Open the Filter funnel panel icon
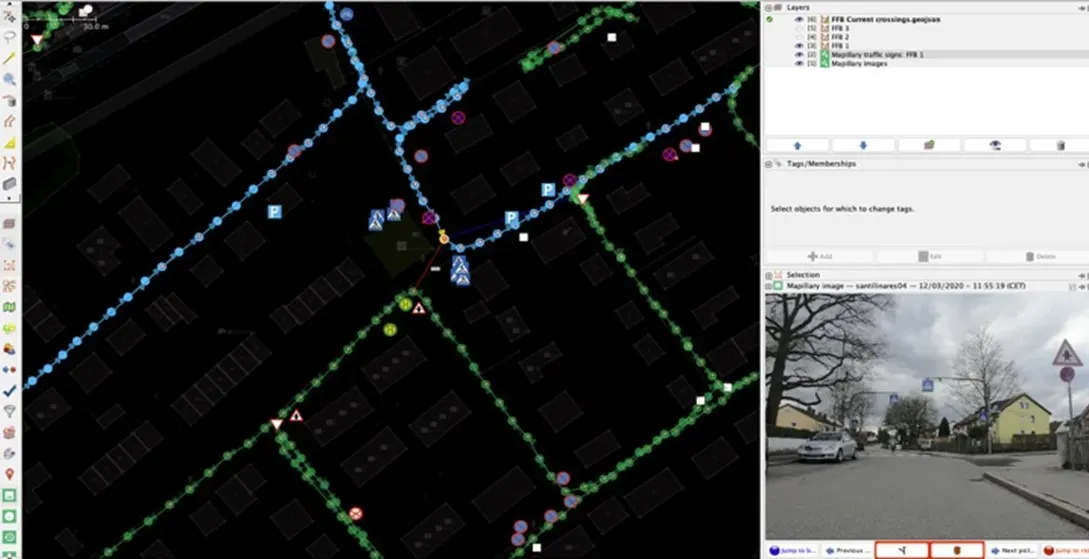 (x=9, y=412)
